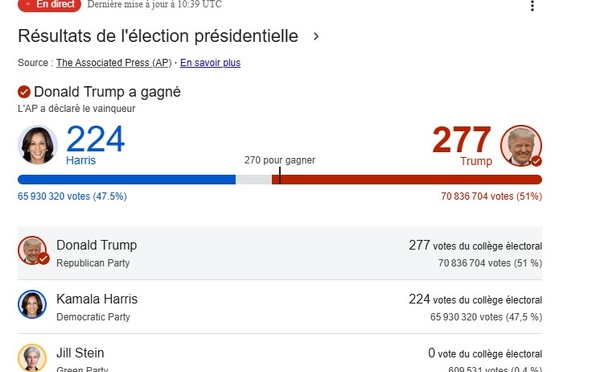Click the red En direct live badge
600x372 pixels.
point(49,5)
